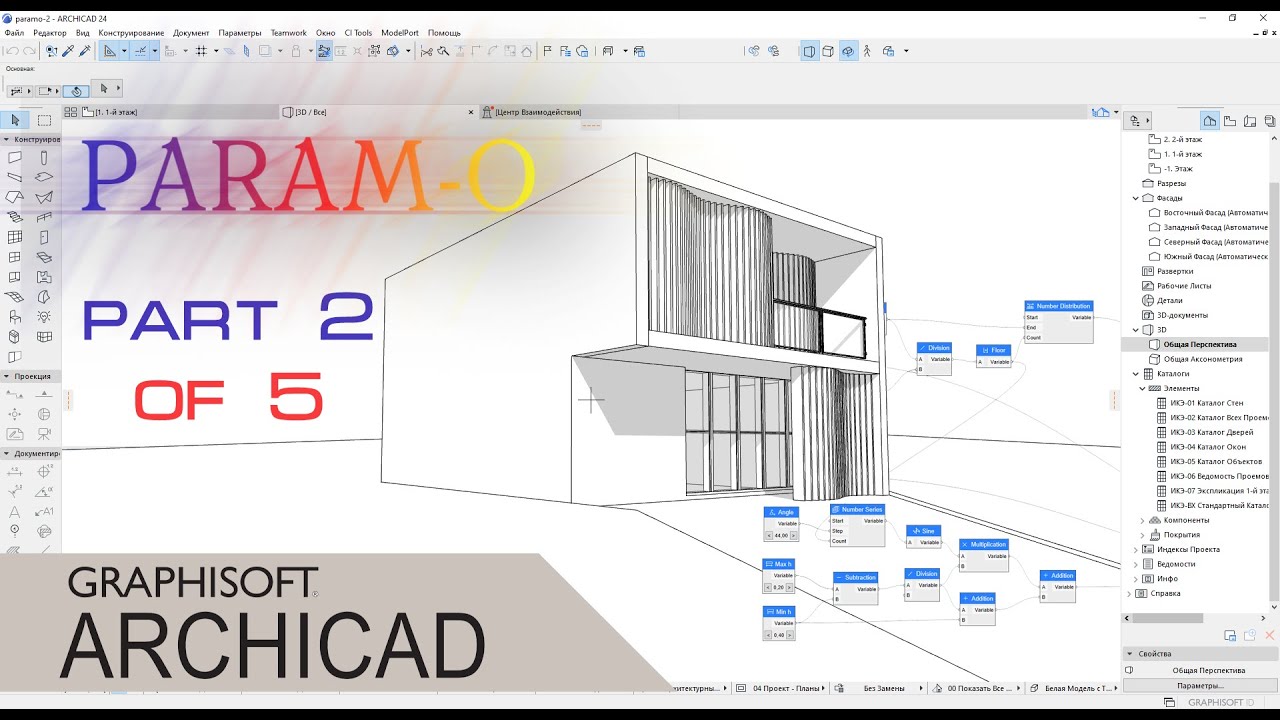1280x720 pixels.
Task: Expand the Индексы Проекта tree node
Action: 1136,549
